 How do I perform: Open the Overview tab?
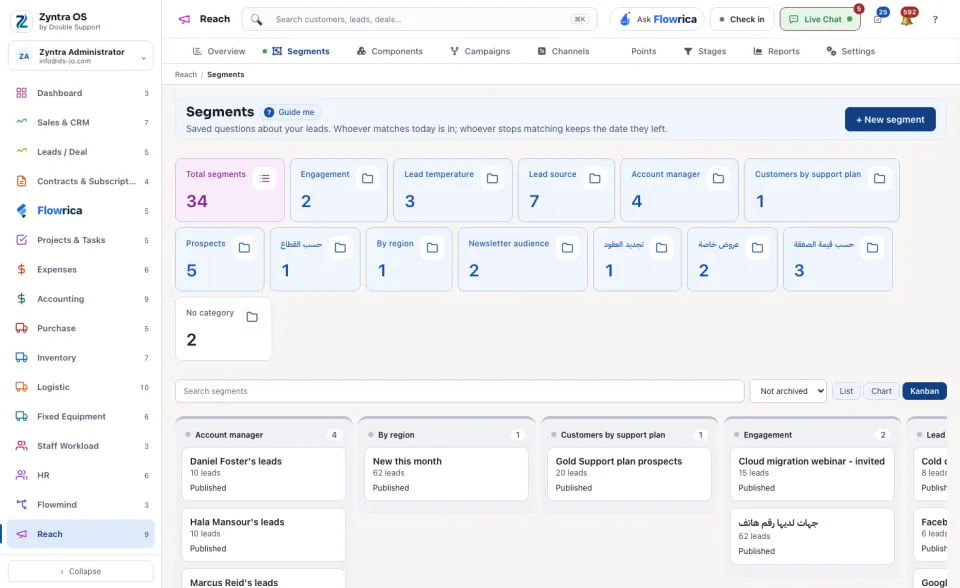pyautogui.click(x=219, y=51)
